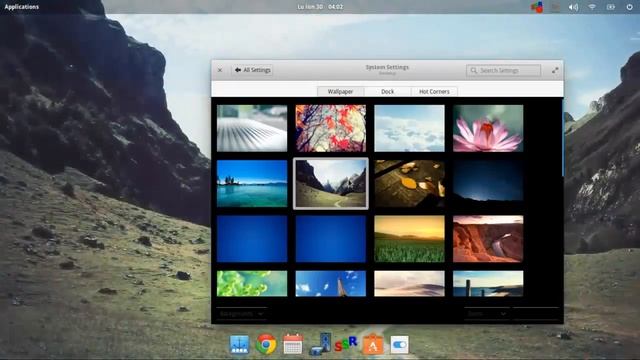Open the battery indicator in top panel
Screen dimensions: 640x360
(x=611, y=7)
